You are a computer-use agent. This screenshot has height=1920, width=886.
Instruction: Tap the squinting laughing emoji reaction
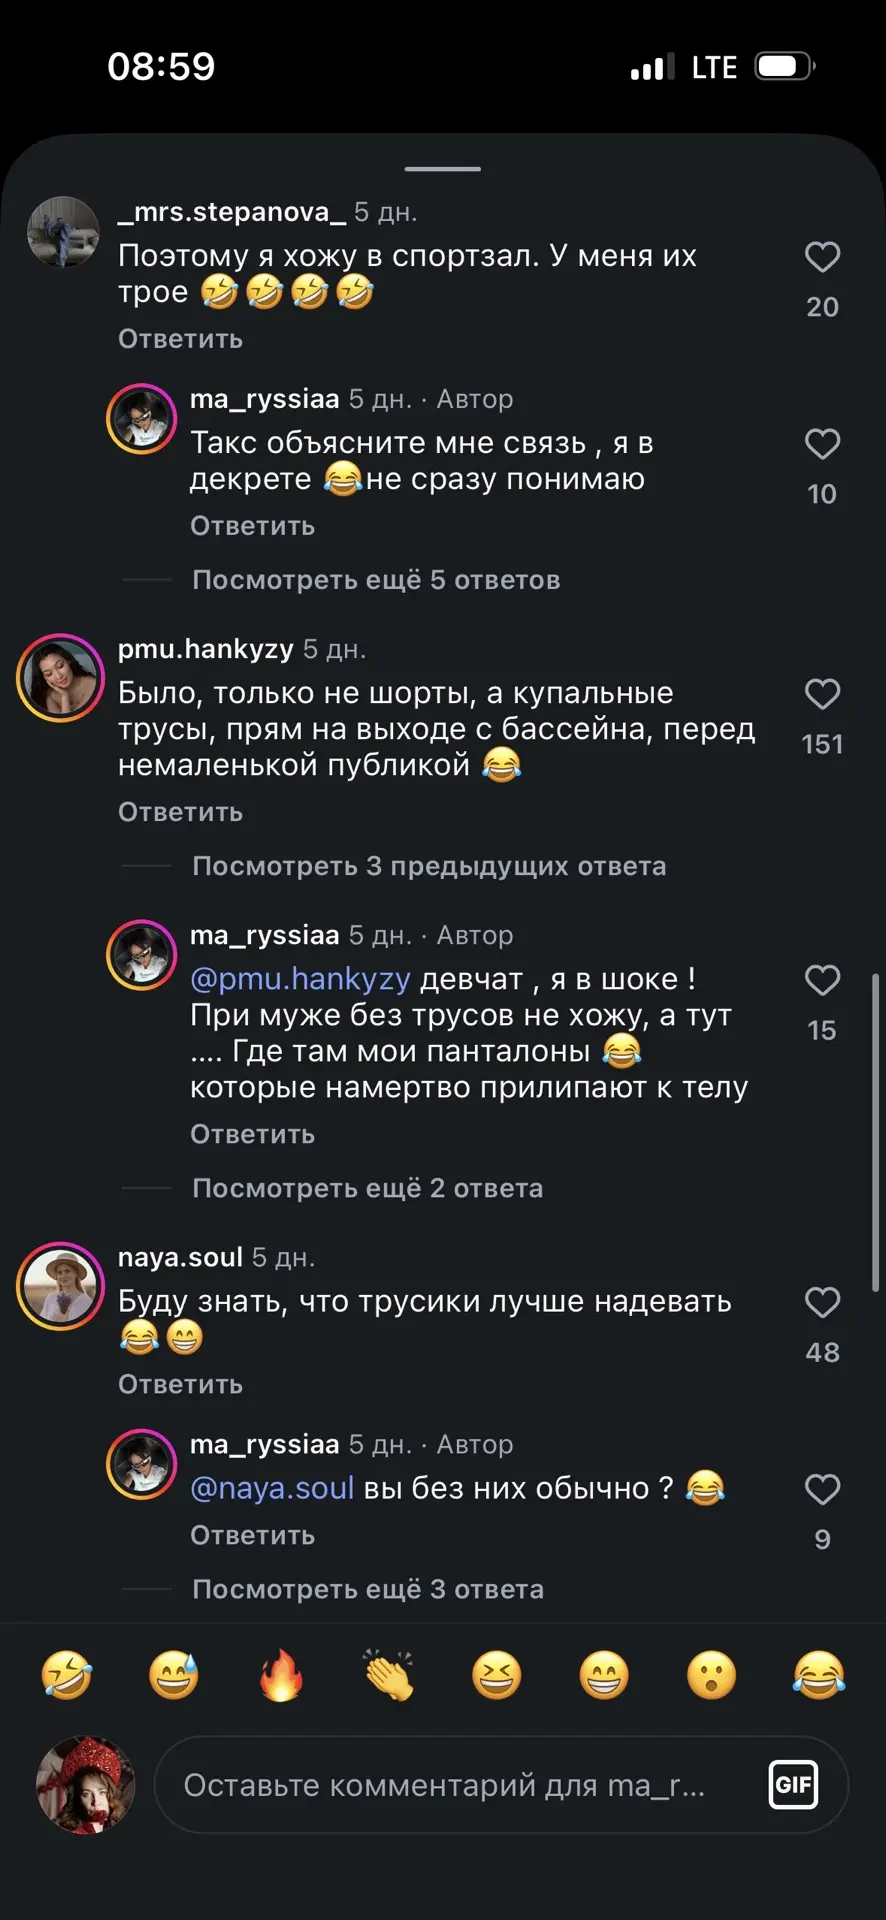click(x=496, y=1675)
